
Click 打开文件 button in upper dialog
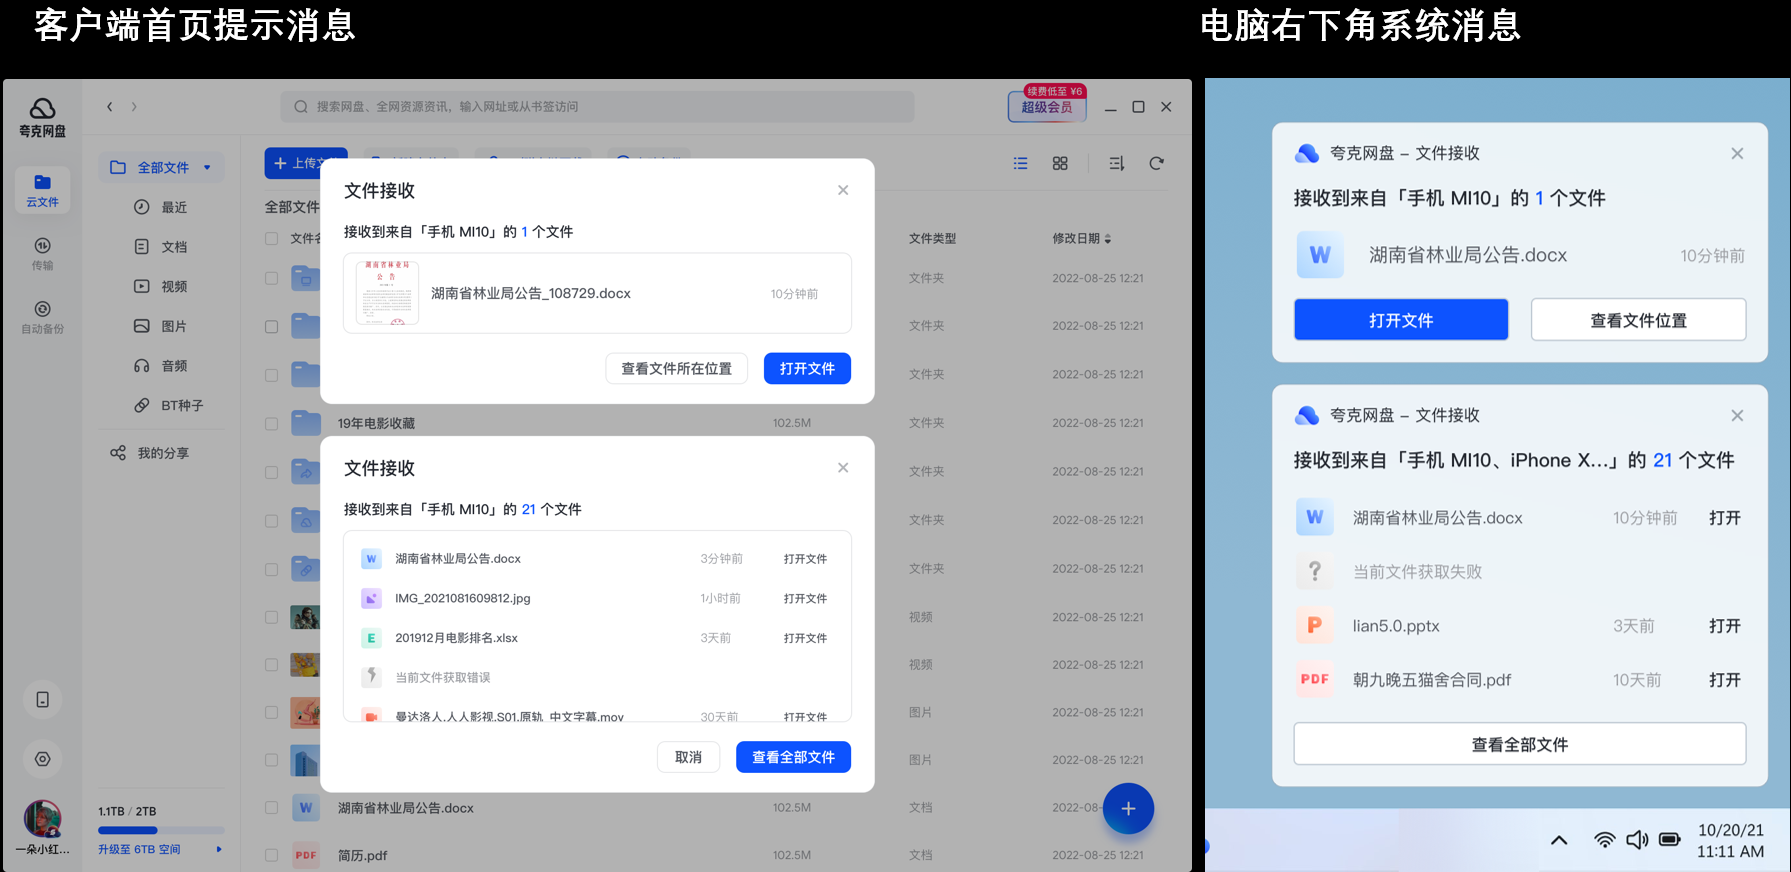coord(807,368)
